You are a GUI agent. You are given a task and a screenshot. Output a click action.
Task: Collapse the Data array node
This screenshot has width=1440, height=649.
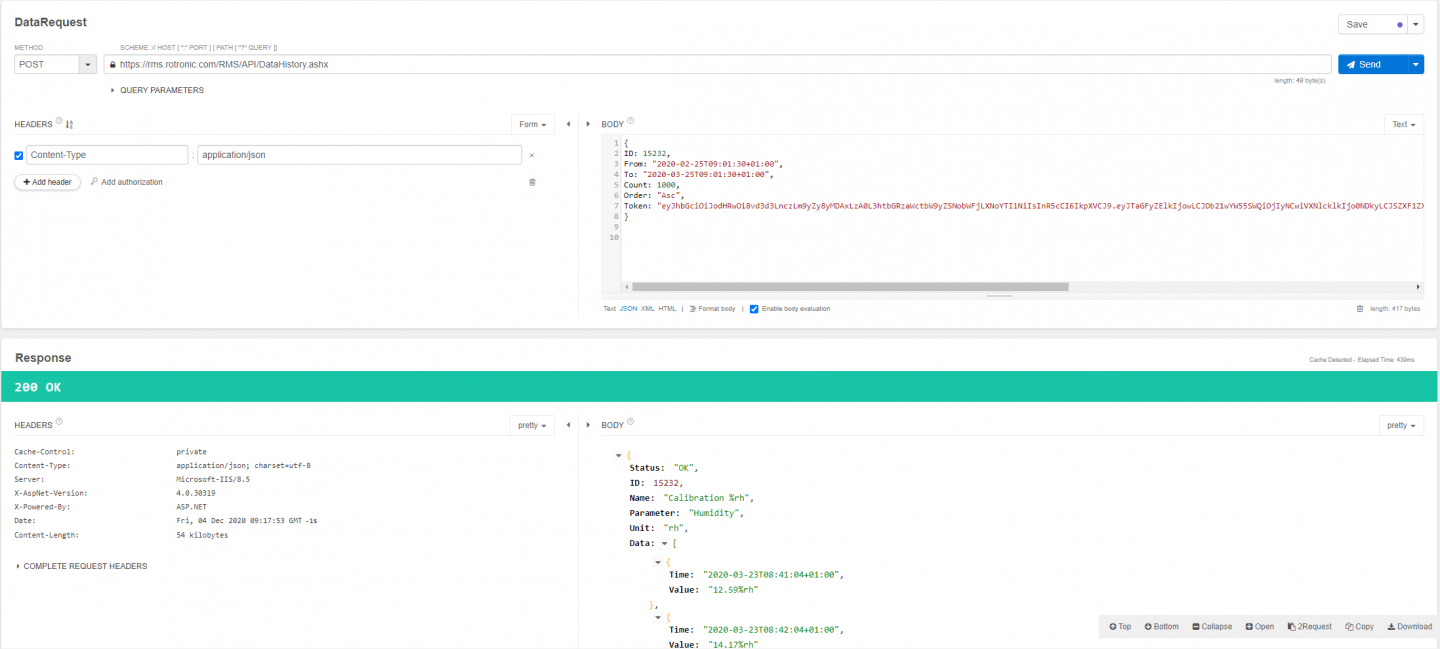(x=665, y=543)
